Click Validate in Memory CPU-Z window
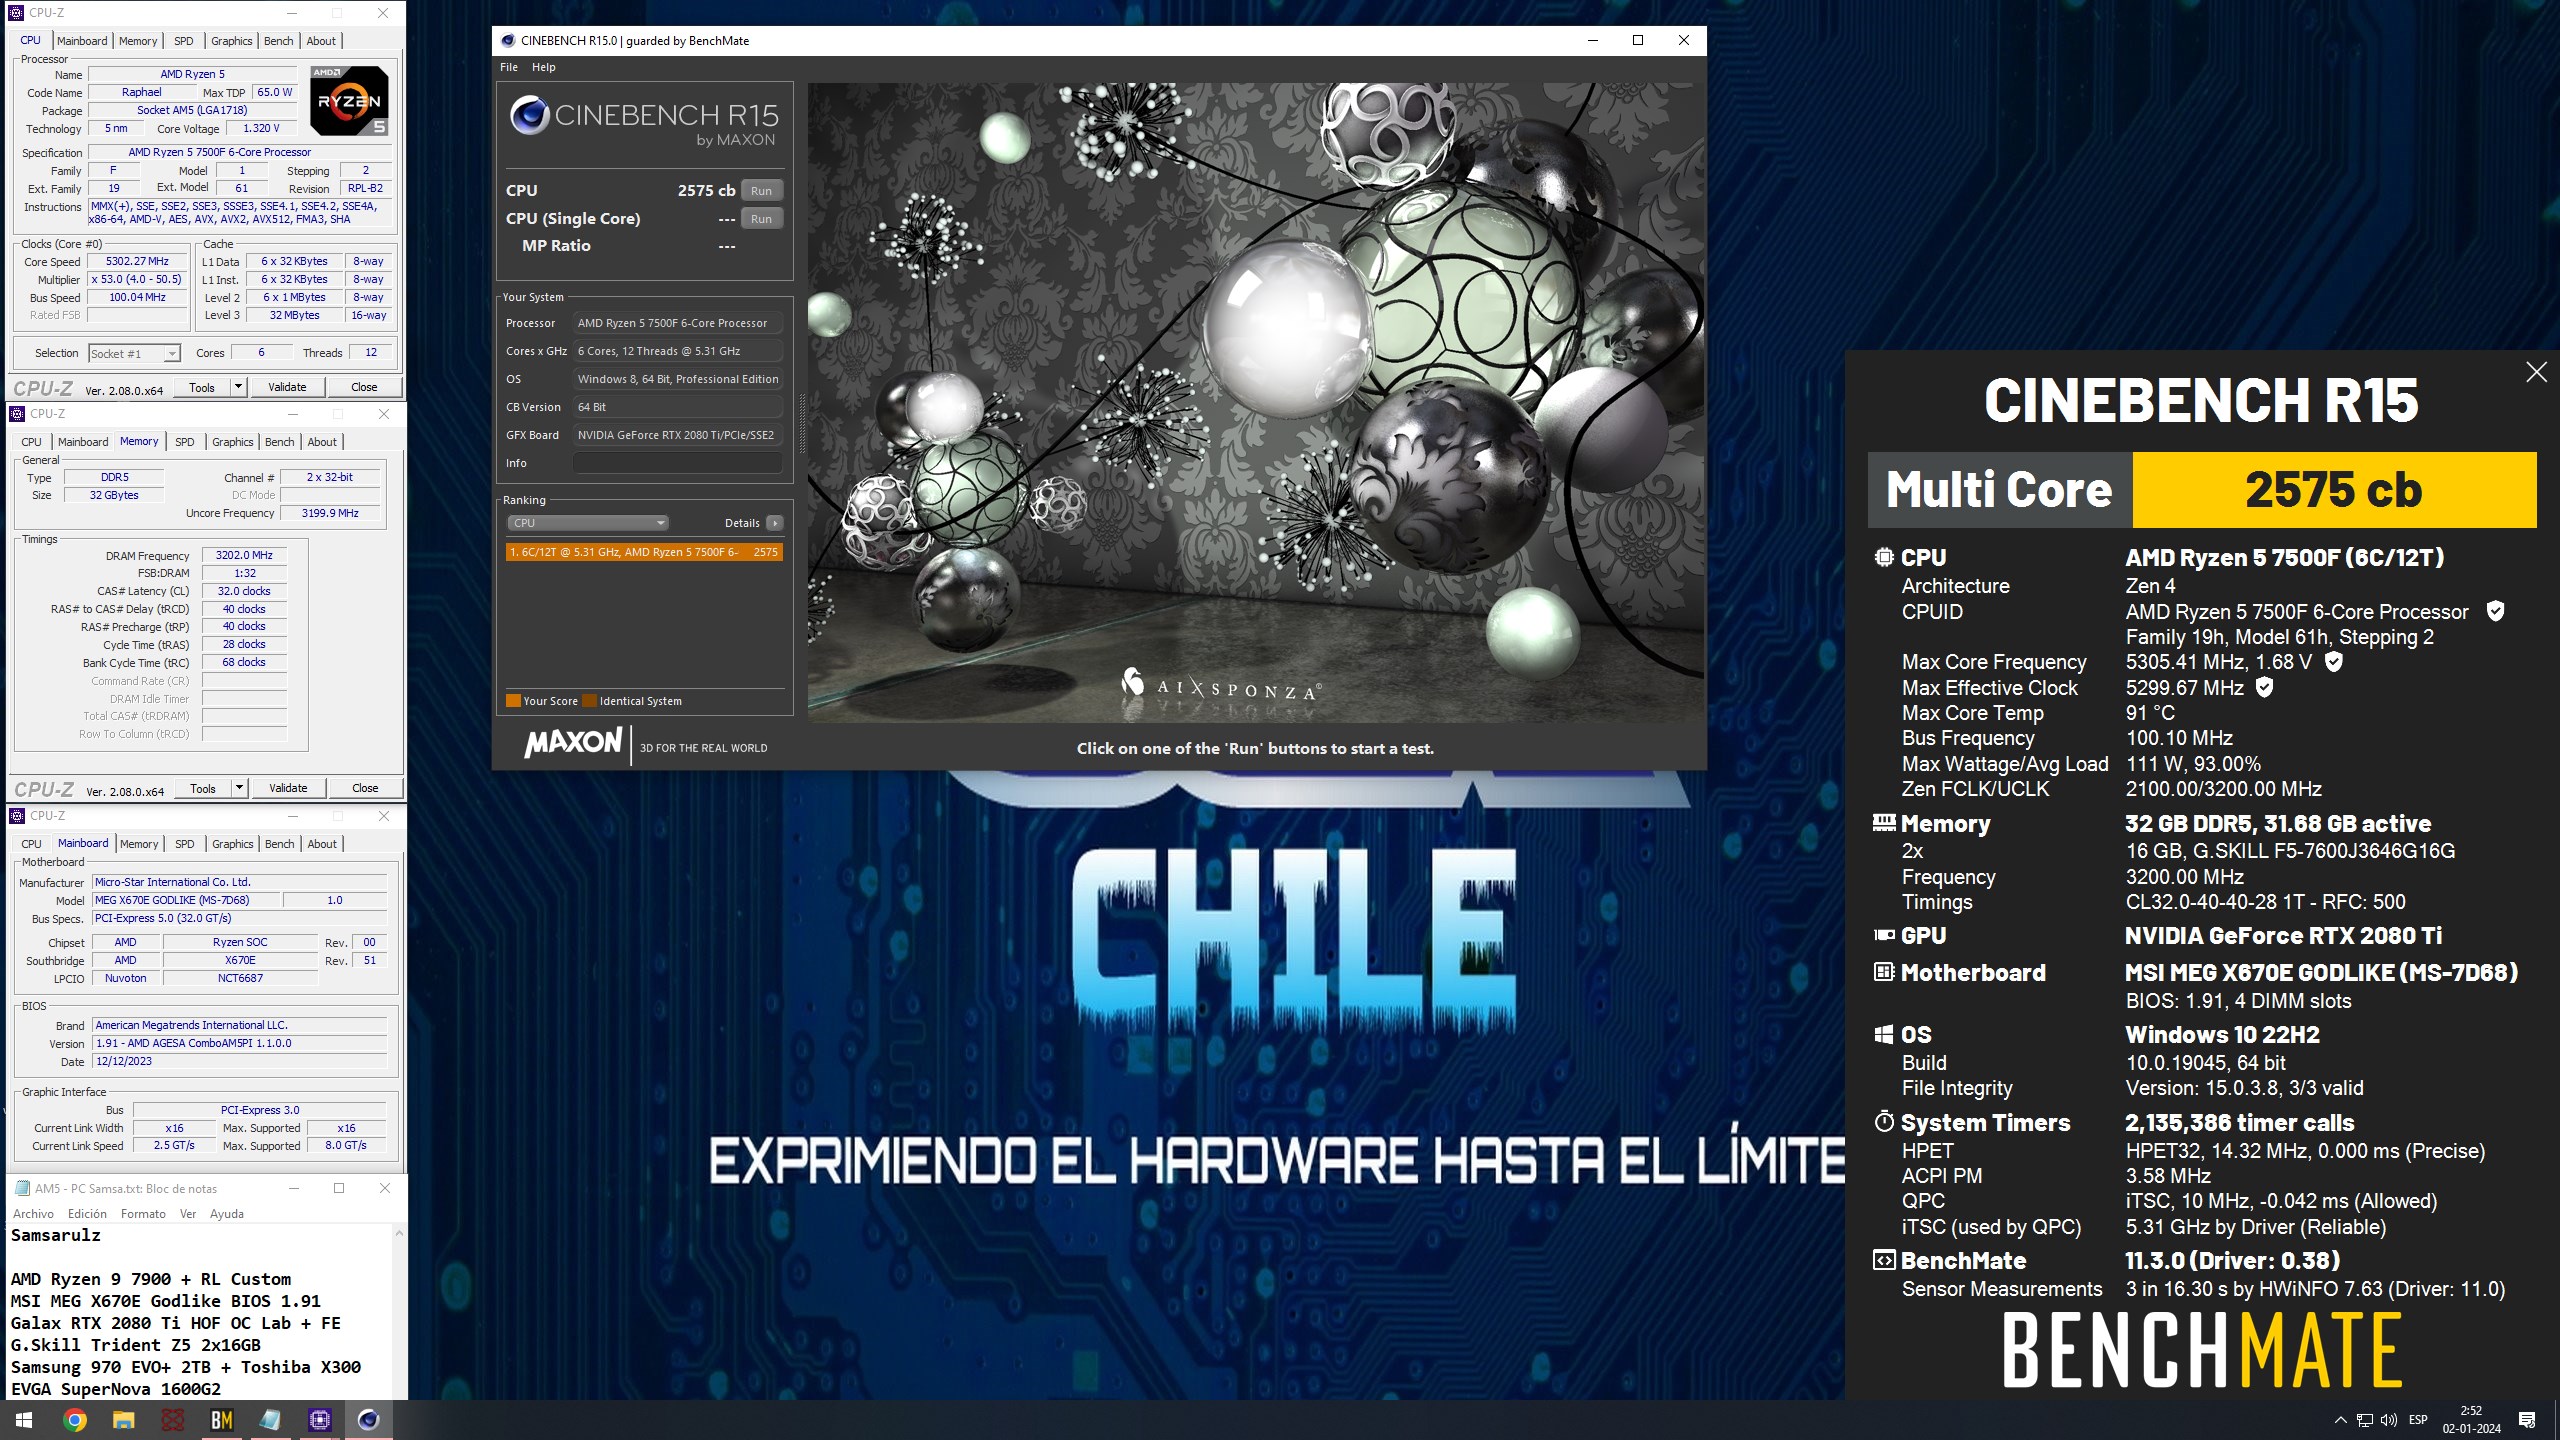The width and height of the screenshot is (2560, 1440). [288, 788]
